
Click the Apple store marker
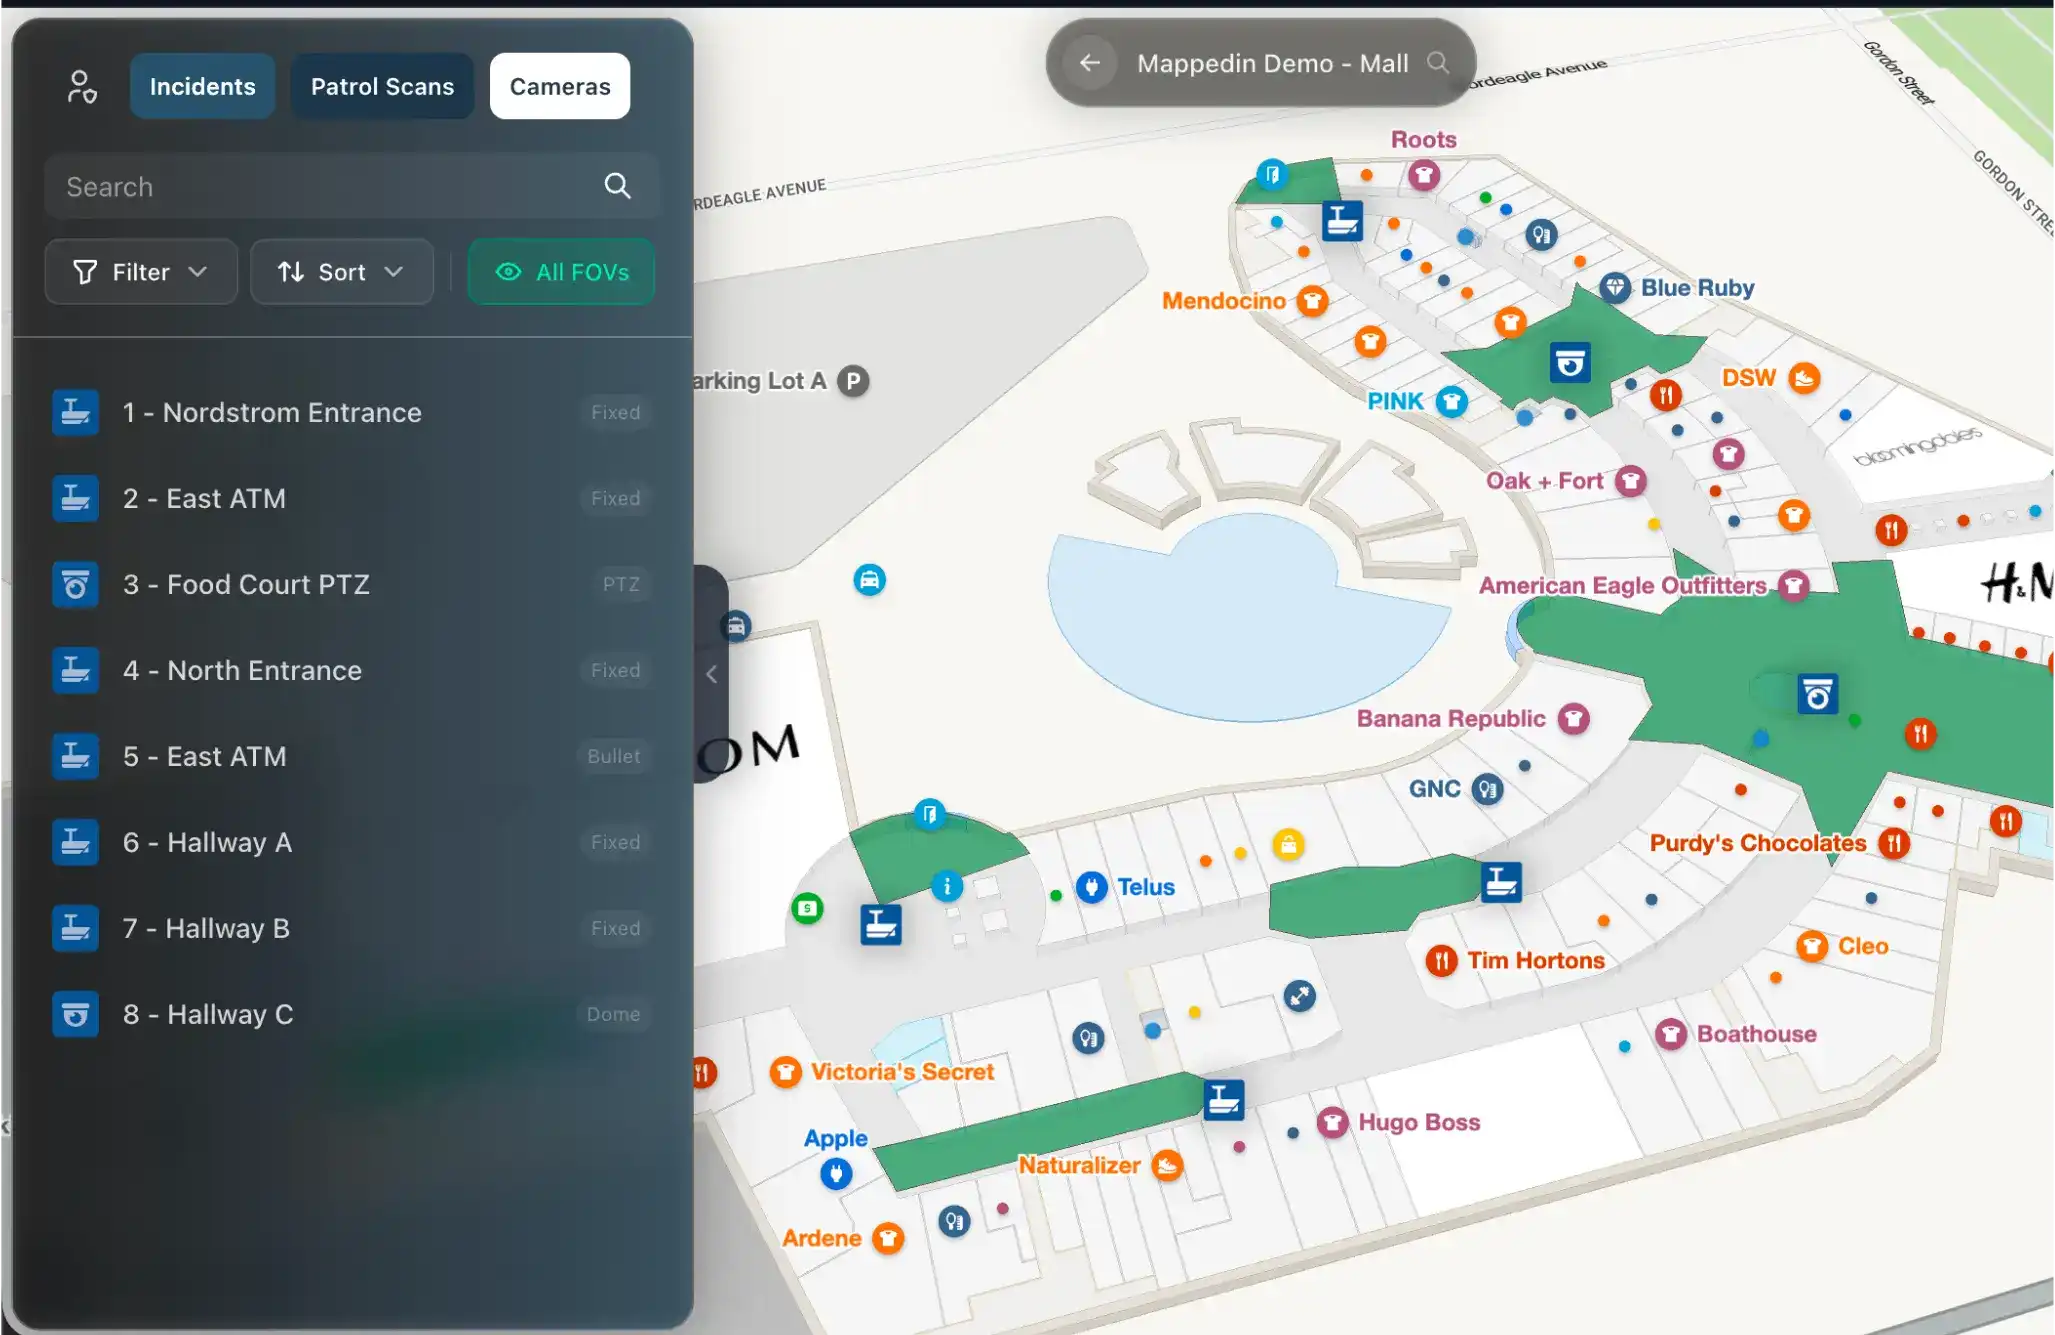click(836, 1173)
